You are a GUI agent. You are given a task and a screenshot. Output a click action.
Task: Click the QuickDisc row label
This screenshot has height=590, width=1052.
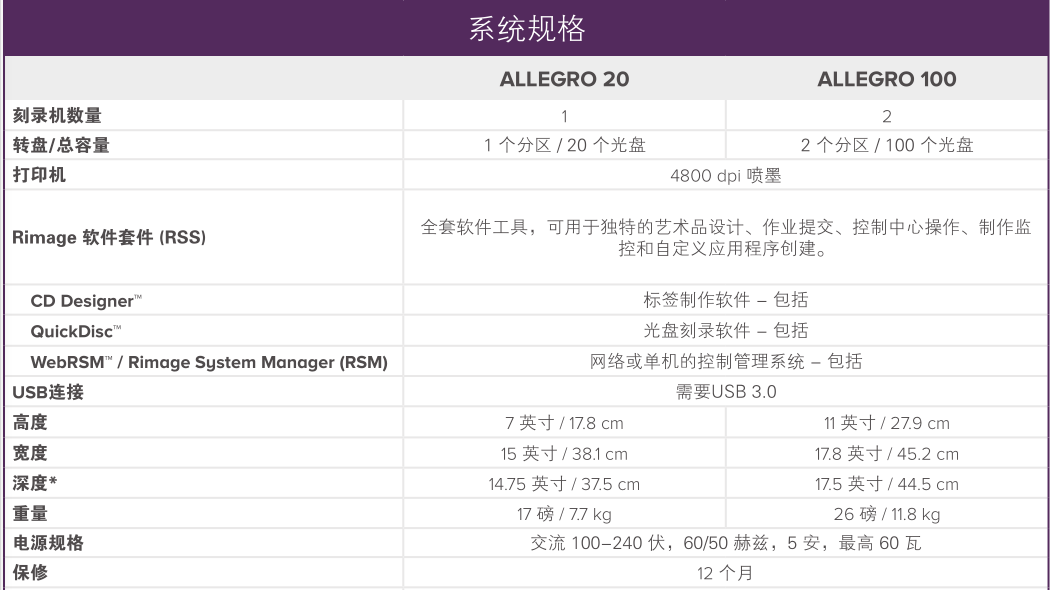pos(76,331)
